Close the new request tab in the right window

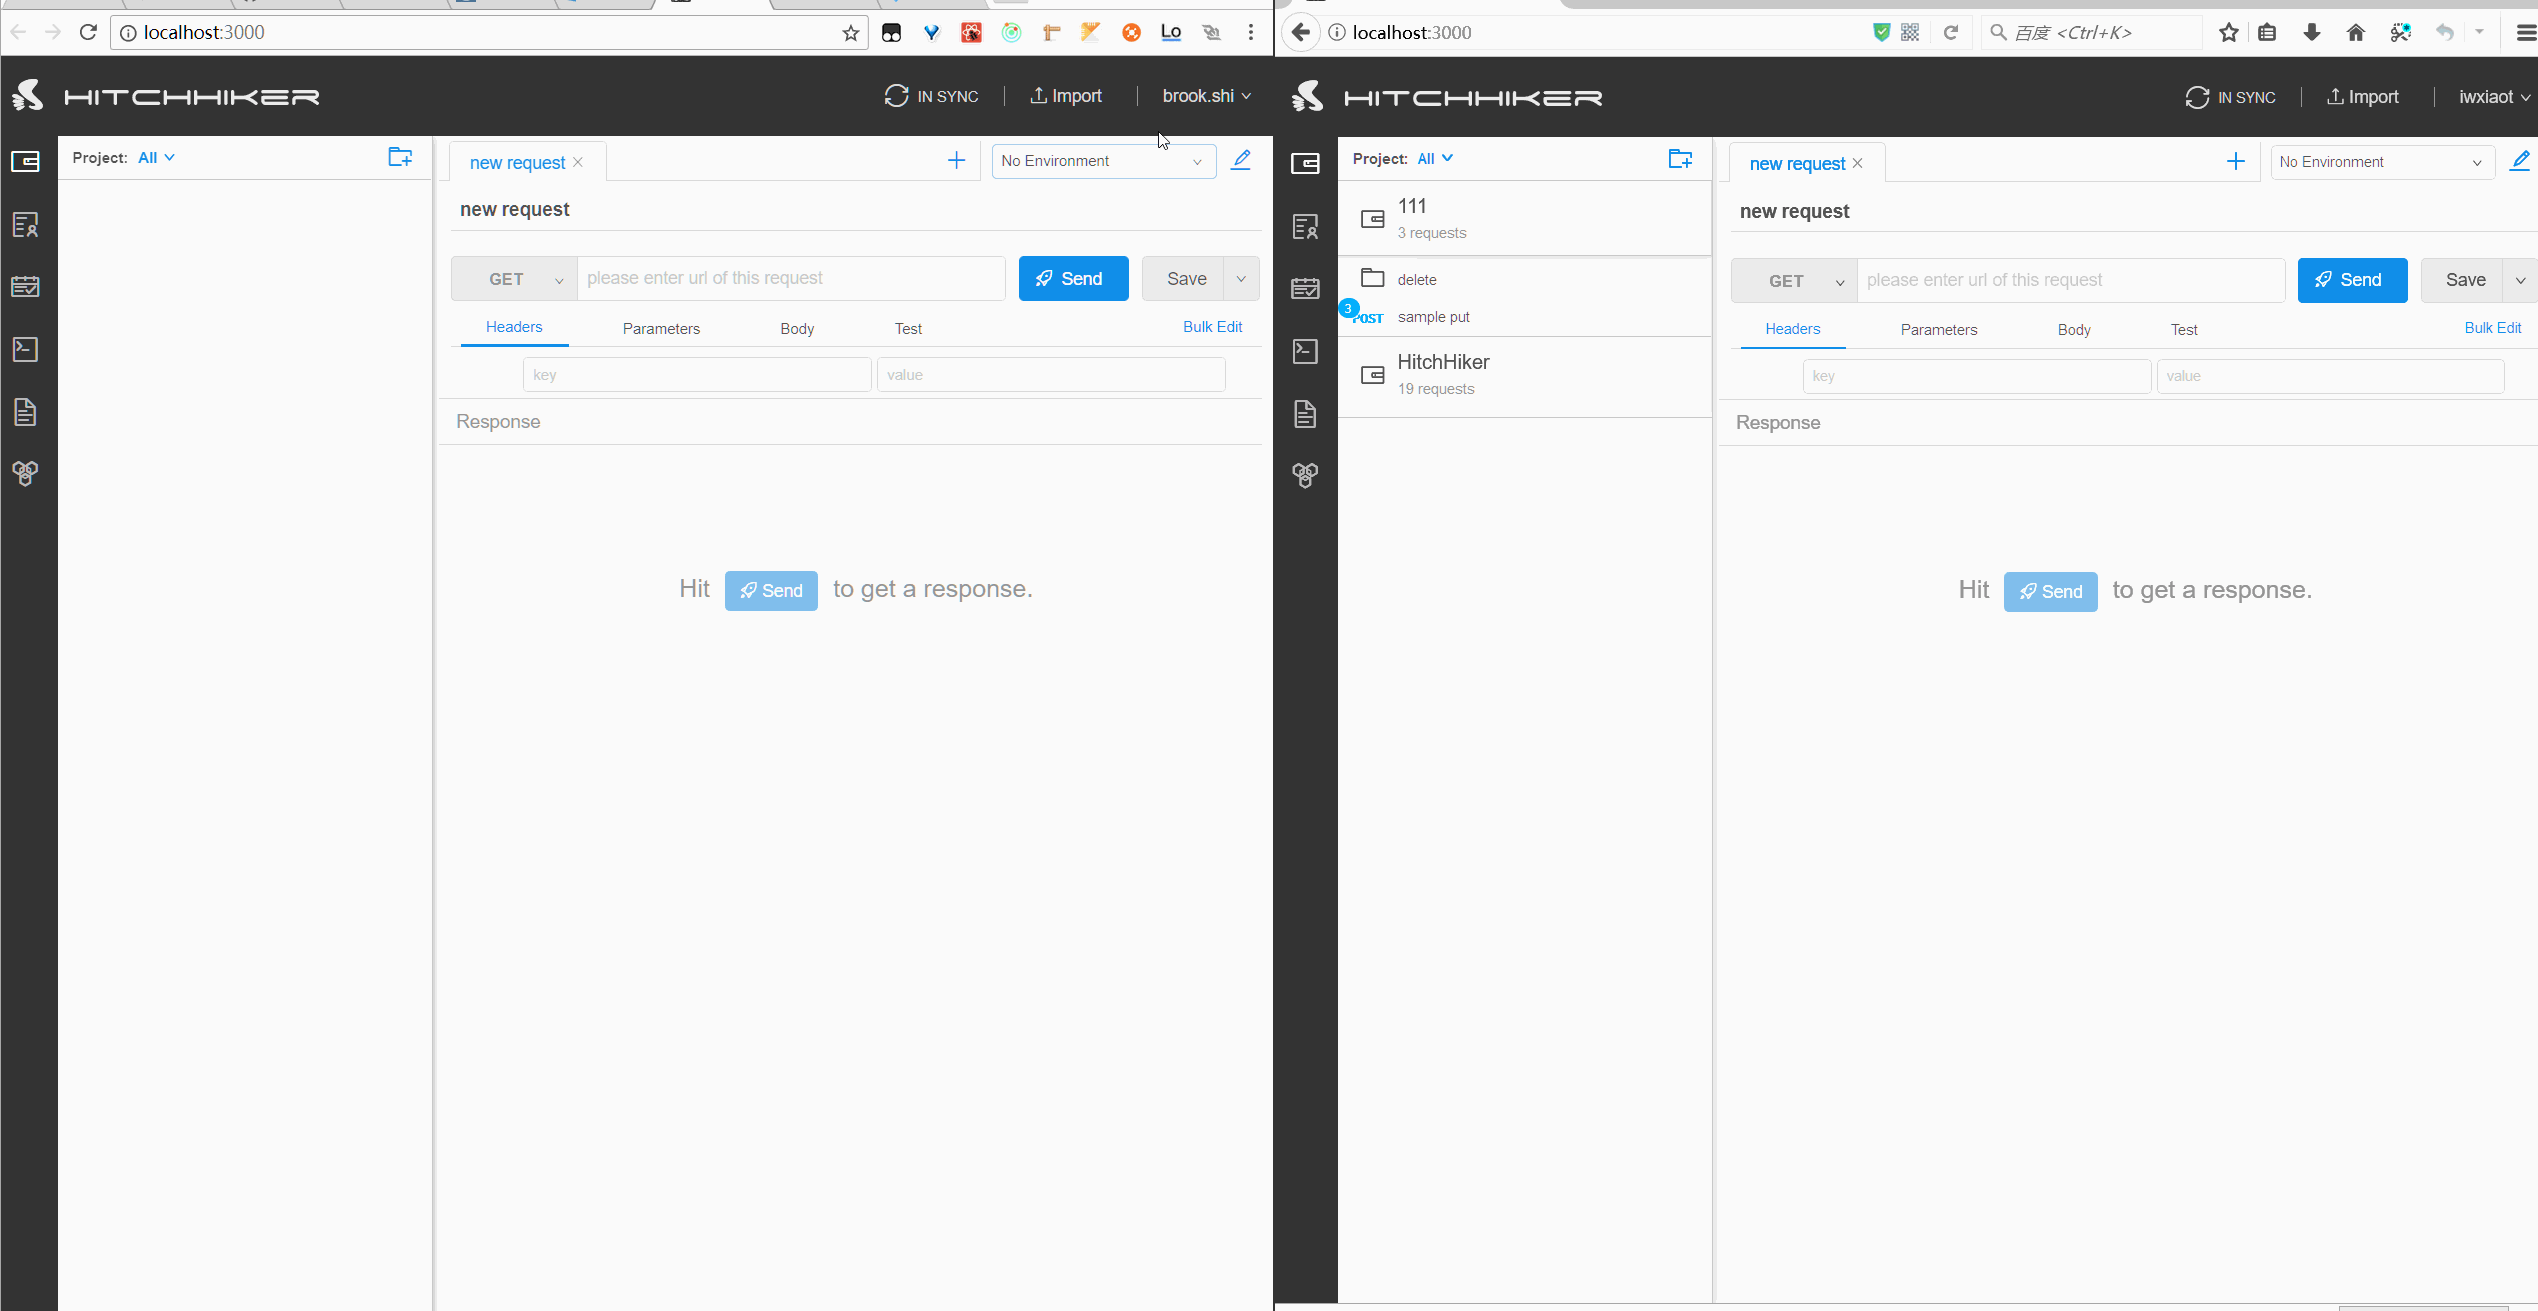tap(1857, 164)
